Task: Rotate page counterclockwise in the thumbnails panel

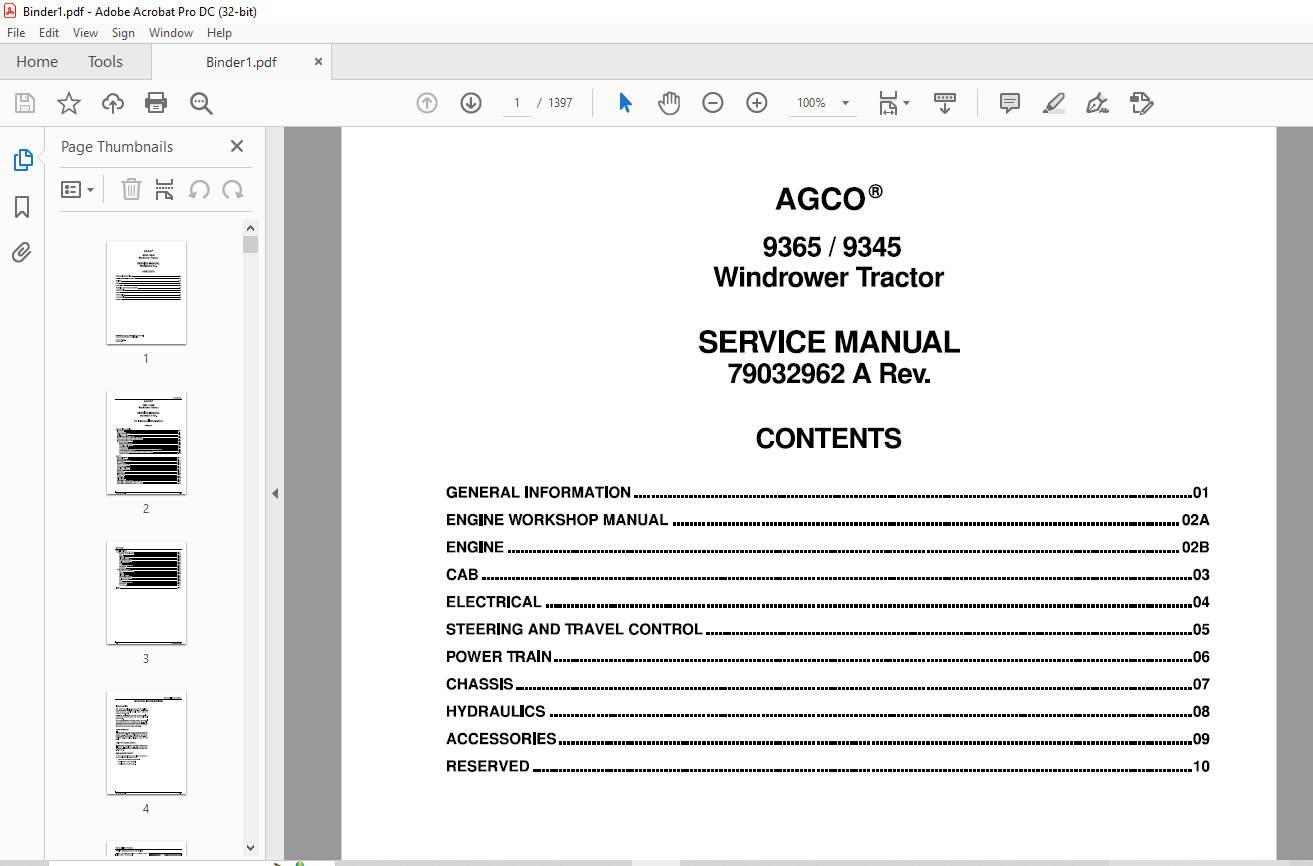Action: [x=199, y=190]
